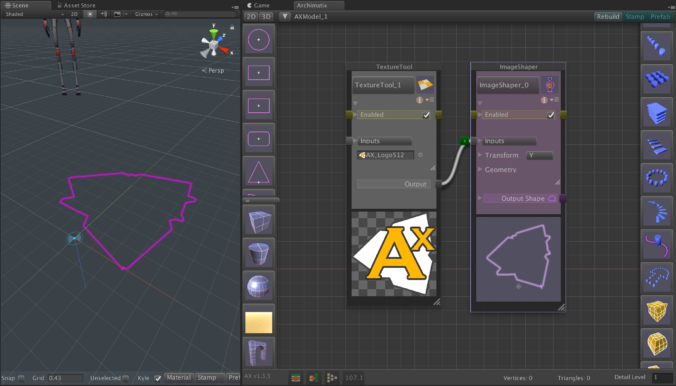The width and height of the screenshot is (676, 386).
Task: Open the Shaded draw mode dropdown
Action: 34,14
